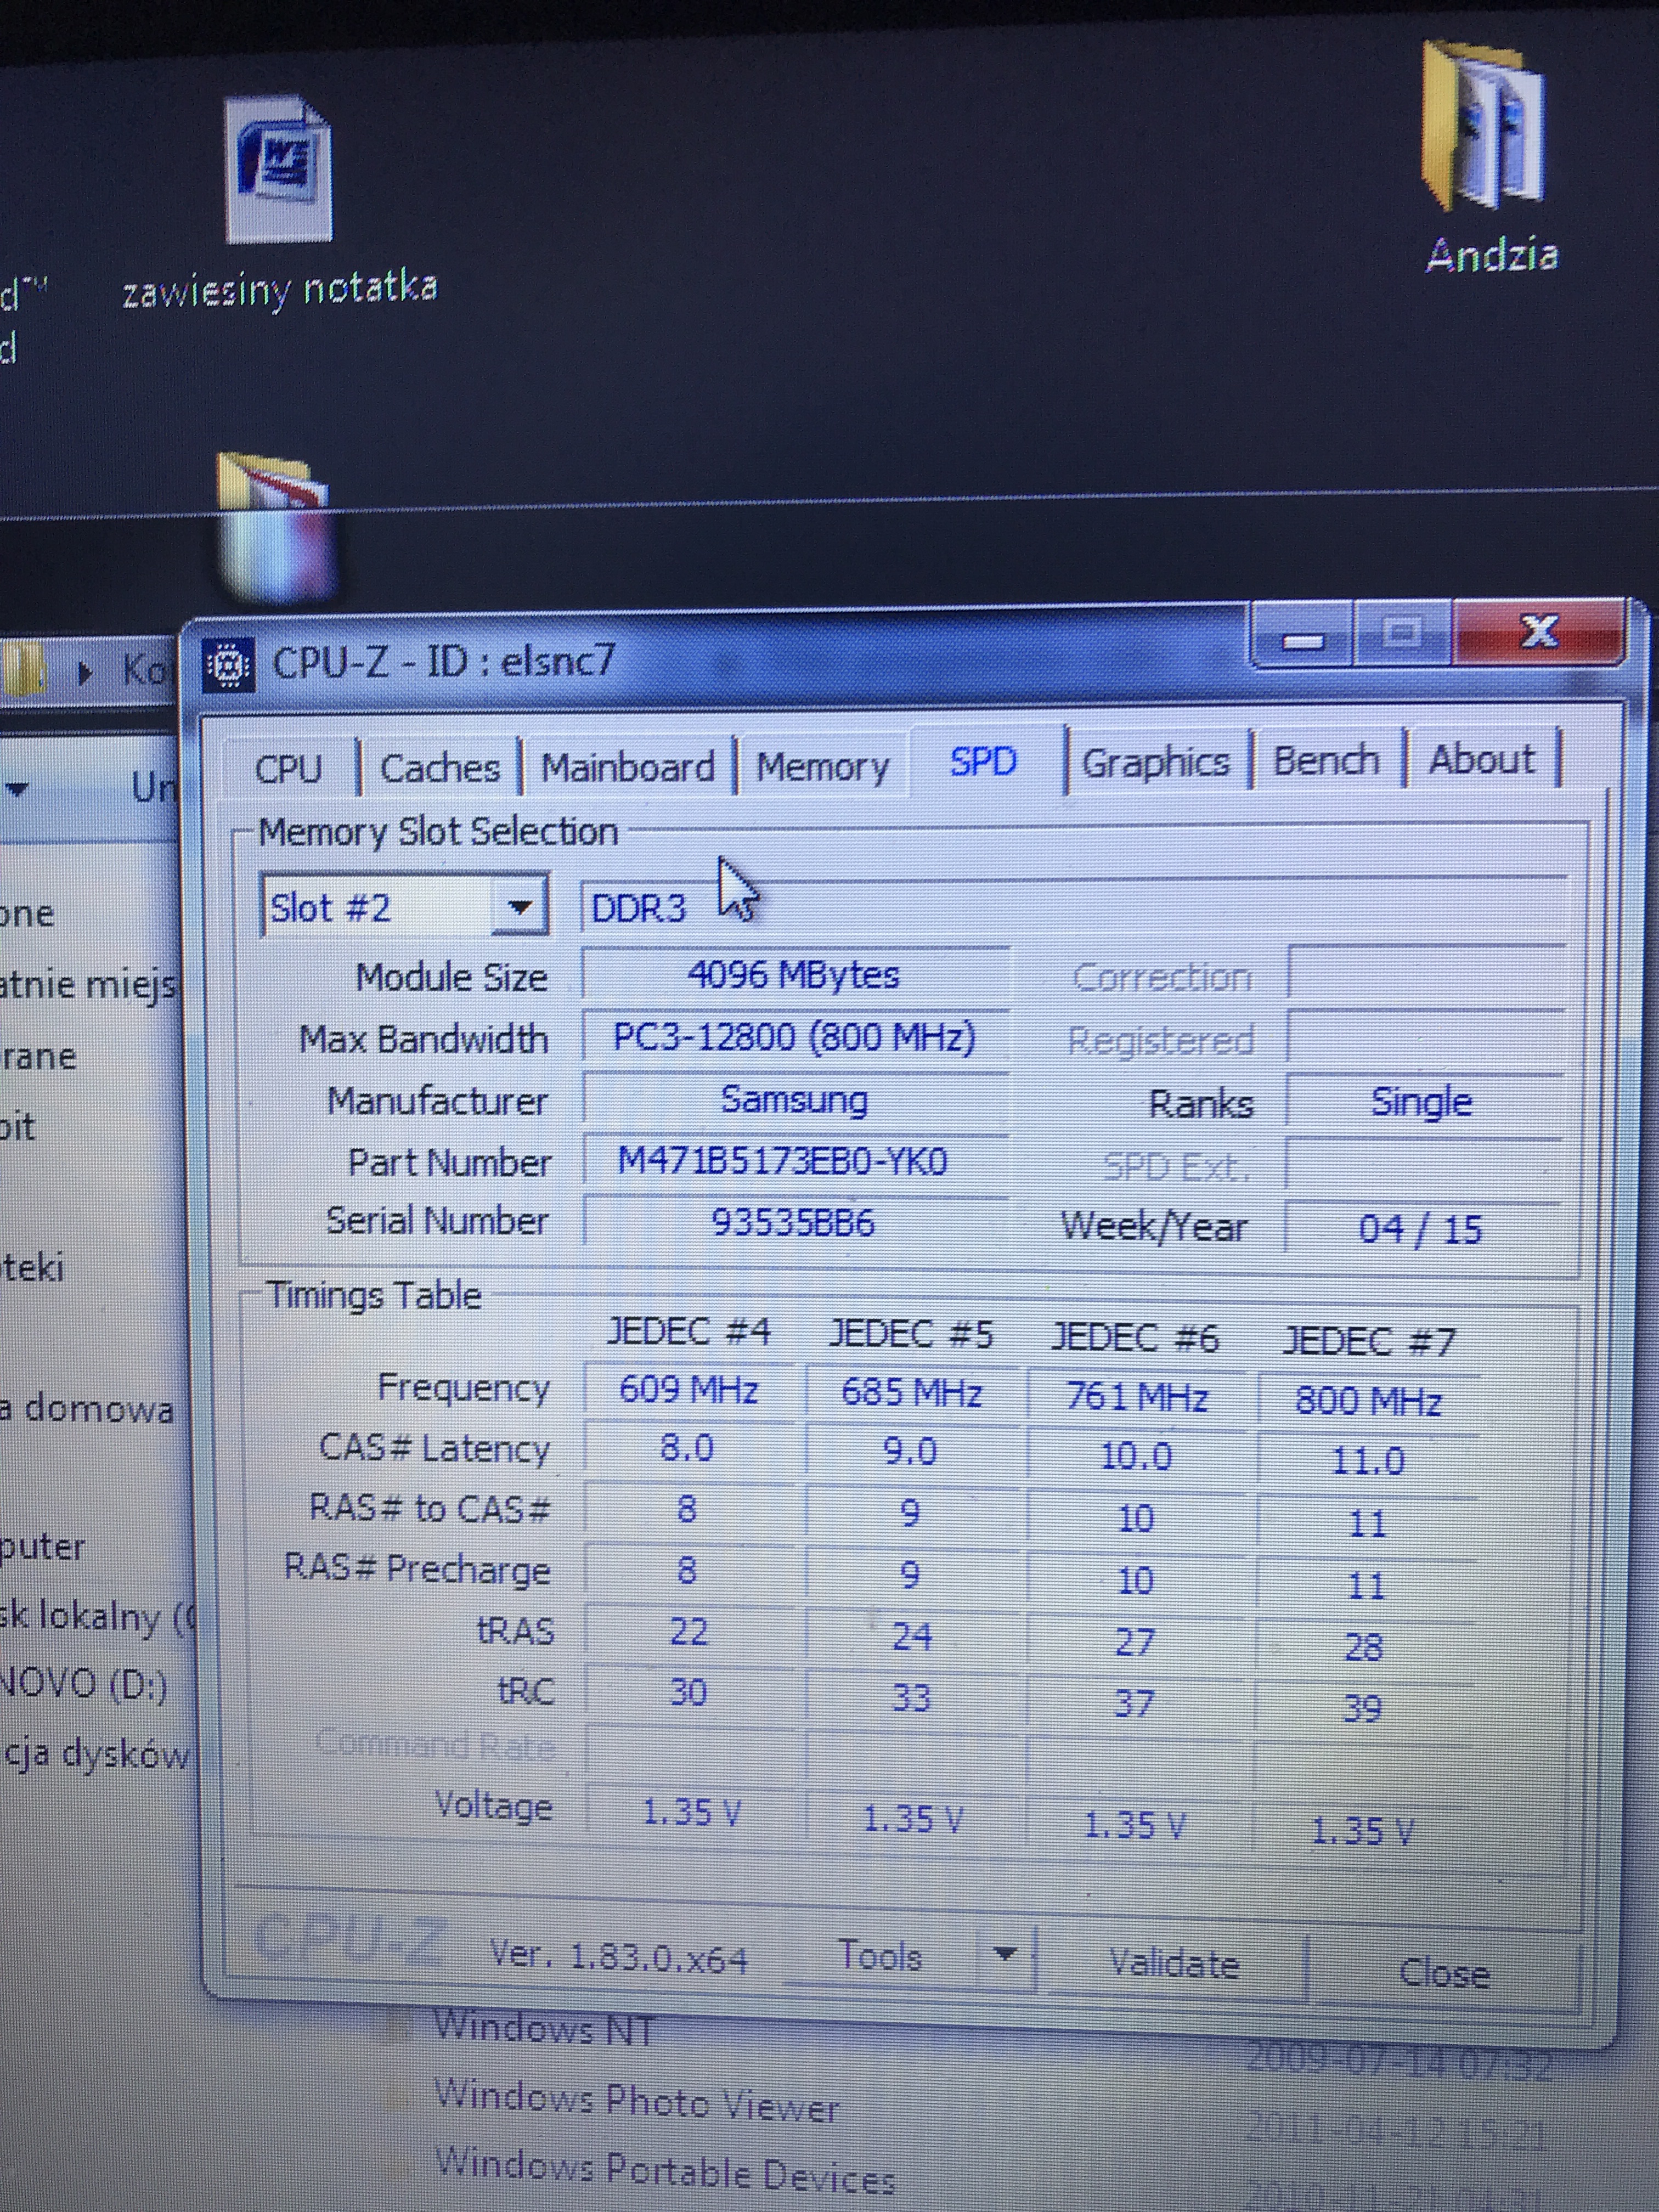Click the PC3-12800 (800 MHz) bandwidth value
The width and height of the screenshot is (1659, 2212).
pyautogui.click(x=794, y=1037)
